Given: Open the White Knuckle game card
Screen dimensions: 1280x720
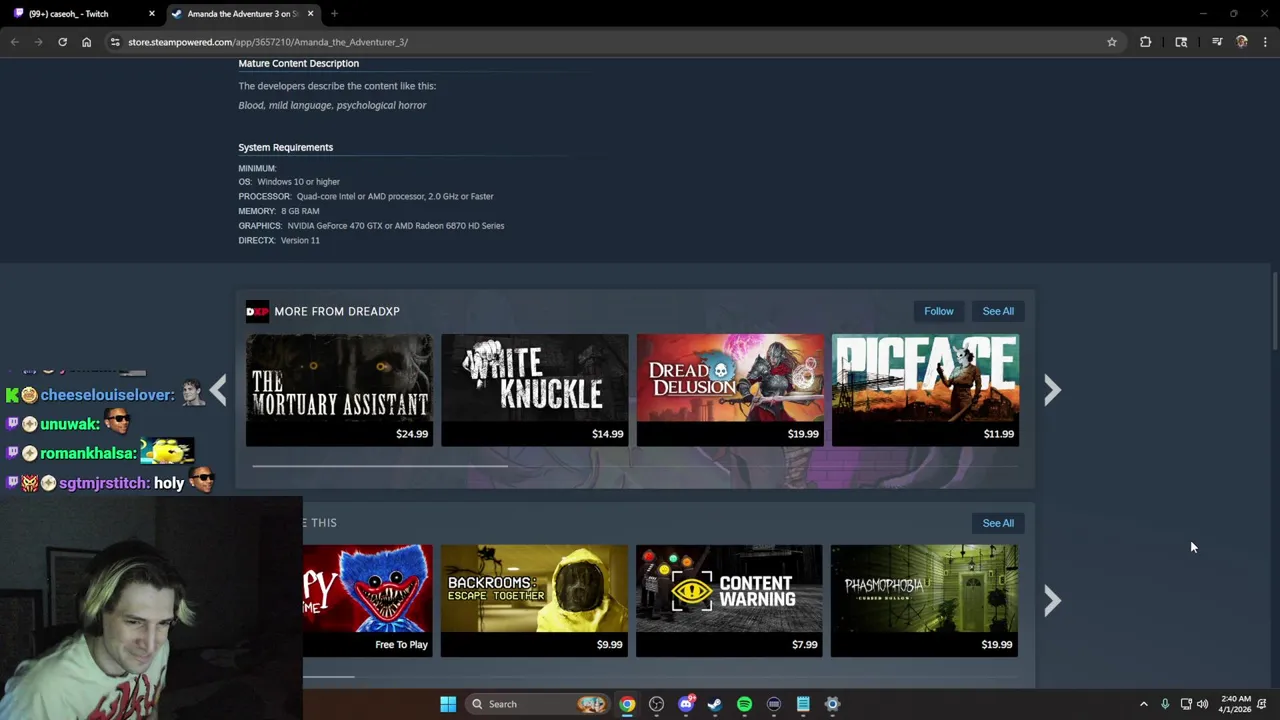Looking at the screenshot, I should [x=535, y=390].
